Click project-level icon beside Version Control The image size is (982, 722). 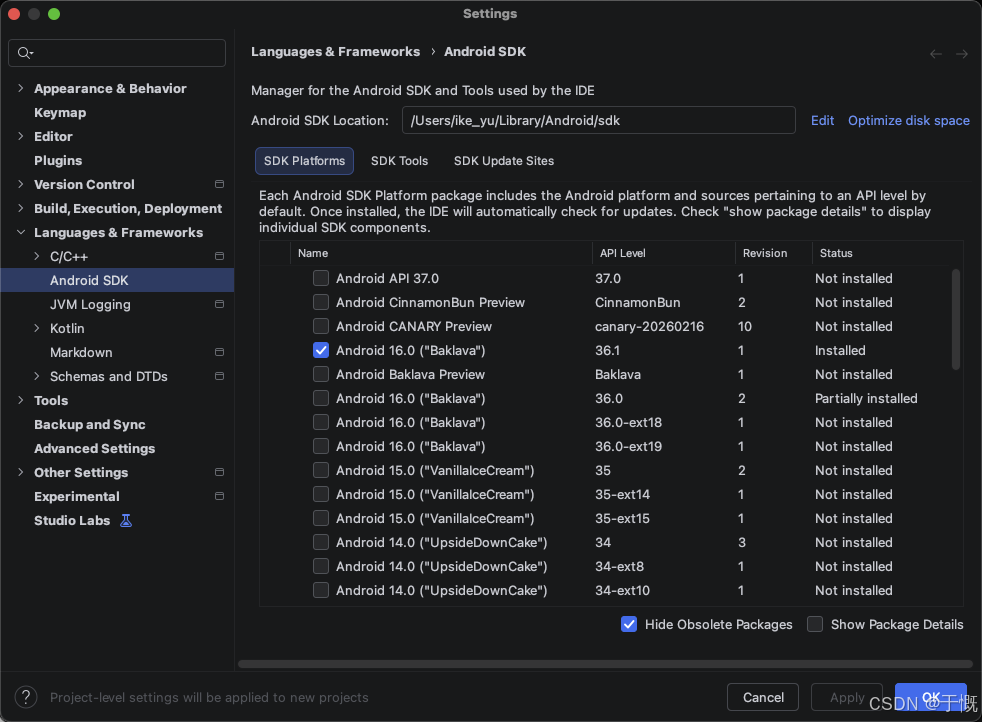(x=219, y=185)
